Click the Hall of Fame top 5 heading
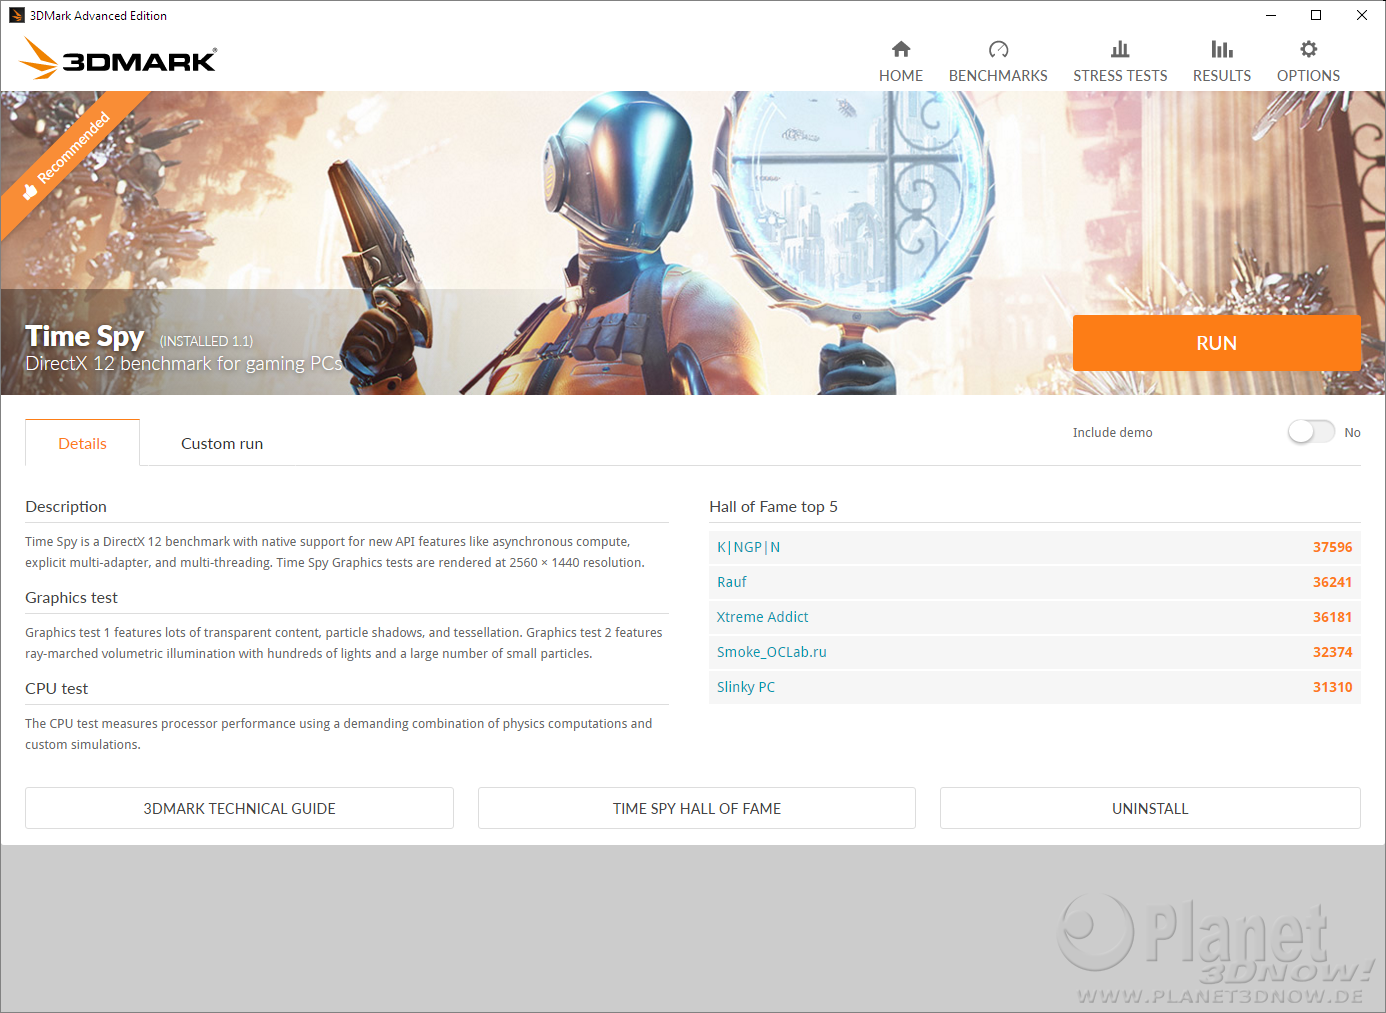 (x=773, y=506)
